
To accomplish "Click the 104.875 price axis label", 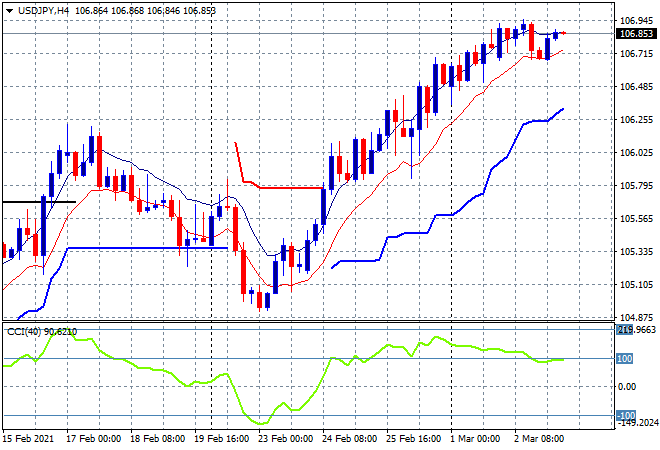I will (x=636, y=317).
